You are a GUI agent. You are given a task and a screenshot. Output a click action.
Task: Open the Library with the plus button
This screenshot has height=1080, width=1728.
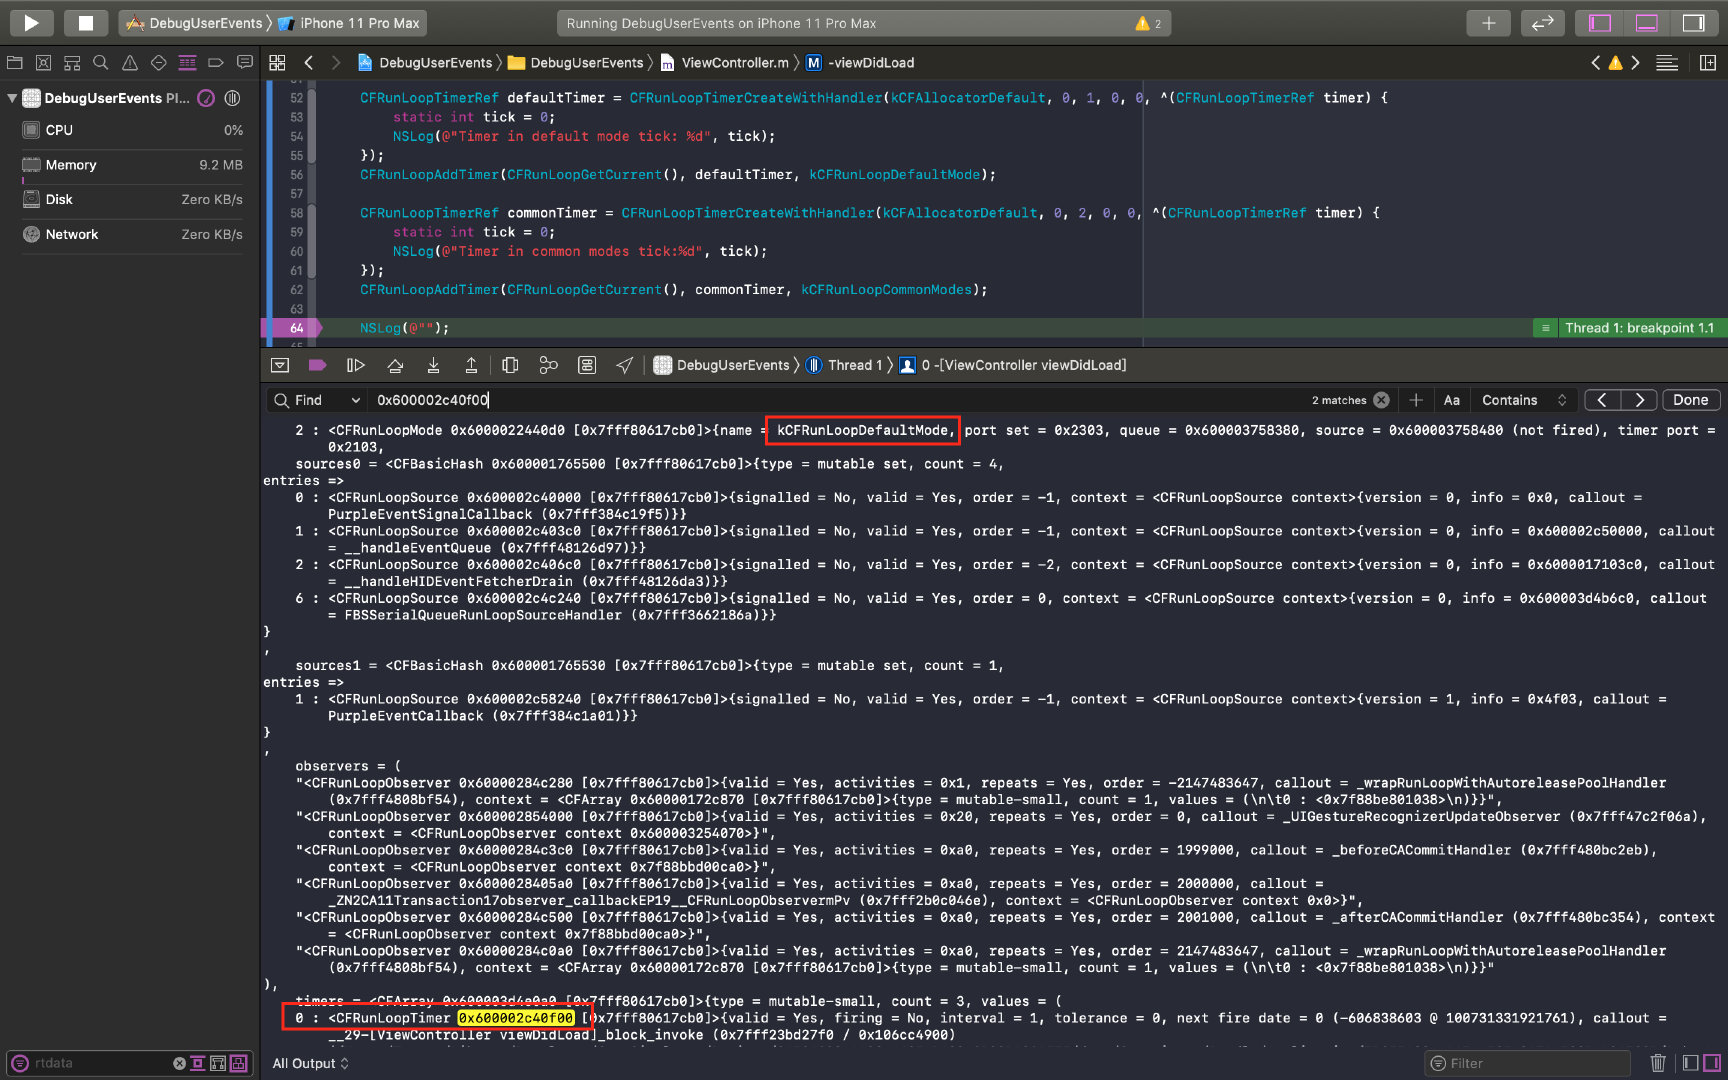[1489, 23]
